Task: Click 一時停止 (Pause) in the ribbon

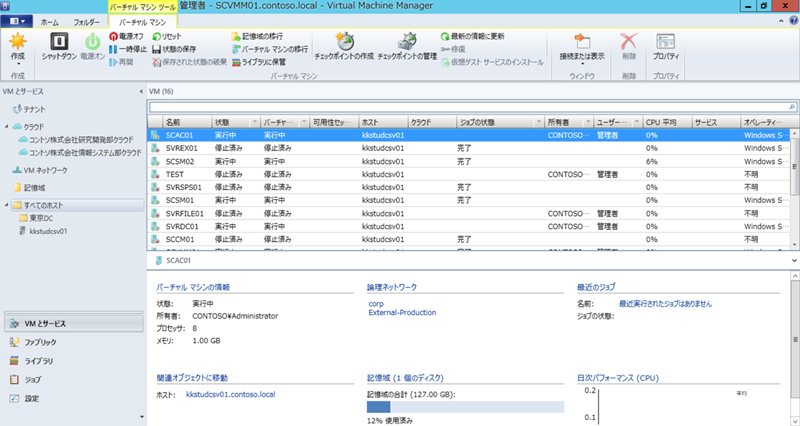Action: point(128,49)
